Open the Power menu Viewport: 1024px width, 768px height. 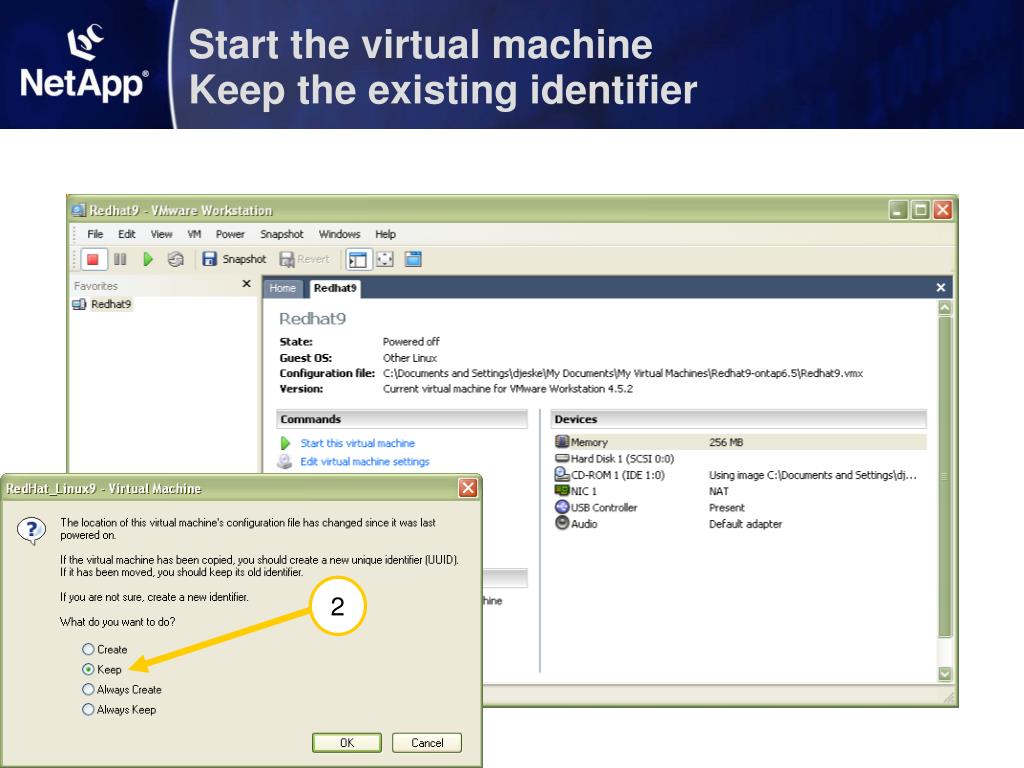click(230, 234)
